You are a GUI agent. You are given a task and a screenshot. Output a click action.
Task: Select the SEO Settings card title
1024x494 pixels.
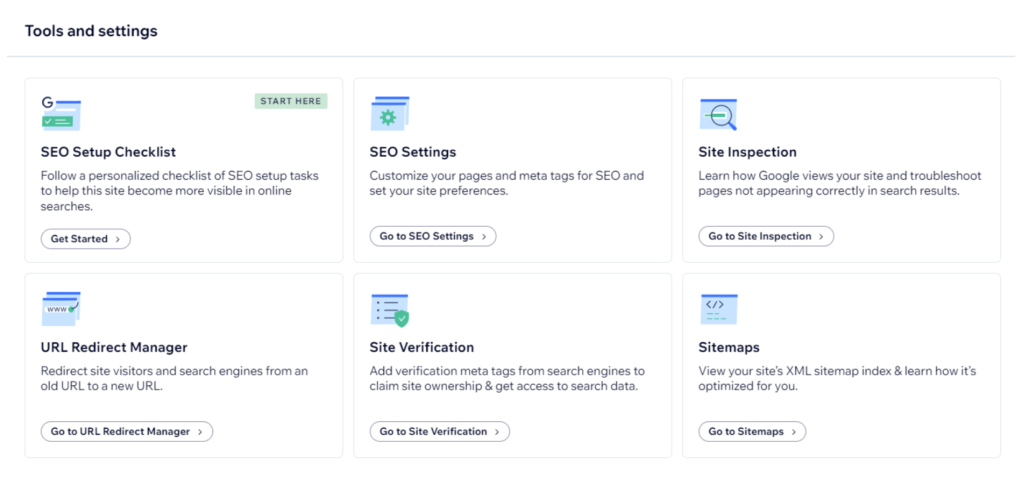click(413, 152)
